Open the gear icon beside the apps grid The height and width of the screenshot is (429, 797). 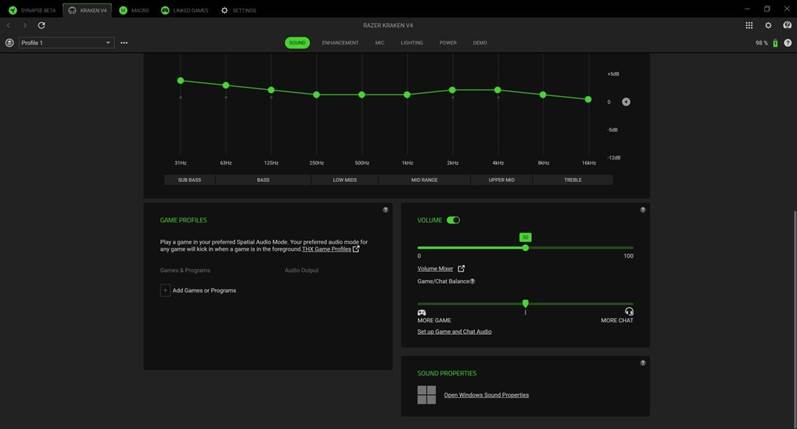pyautogui.click(x=768, y=25)
